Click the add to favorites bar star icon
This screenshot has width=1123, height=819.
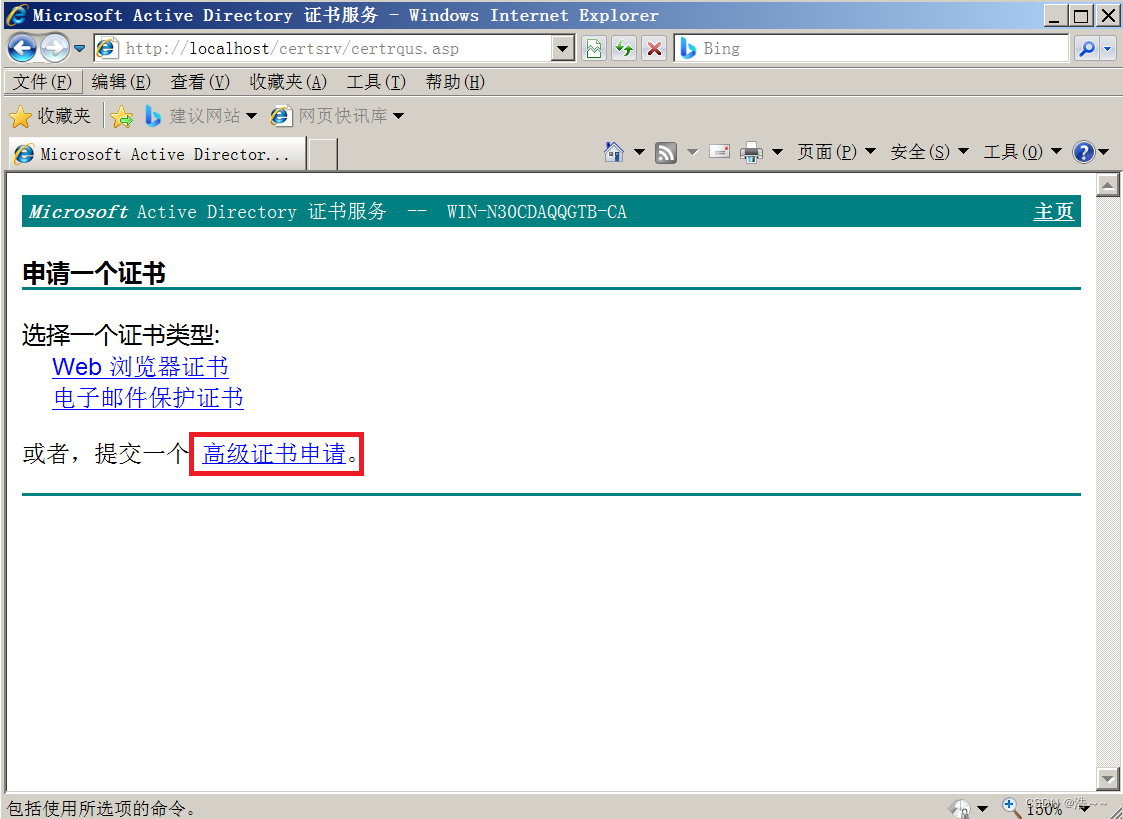122,116
